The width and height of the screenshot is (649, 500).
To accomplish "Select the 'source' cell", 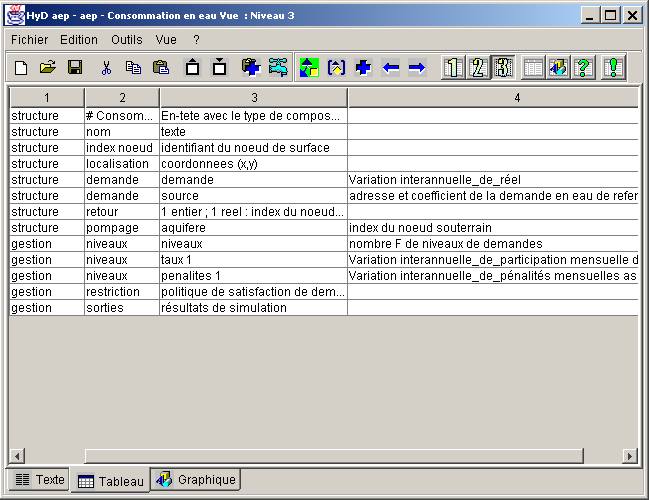I will click(x=253, y=196).
